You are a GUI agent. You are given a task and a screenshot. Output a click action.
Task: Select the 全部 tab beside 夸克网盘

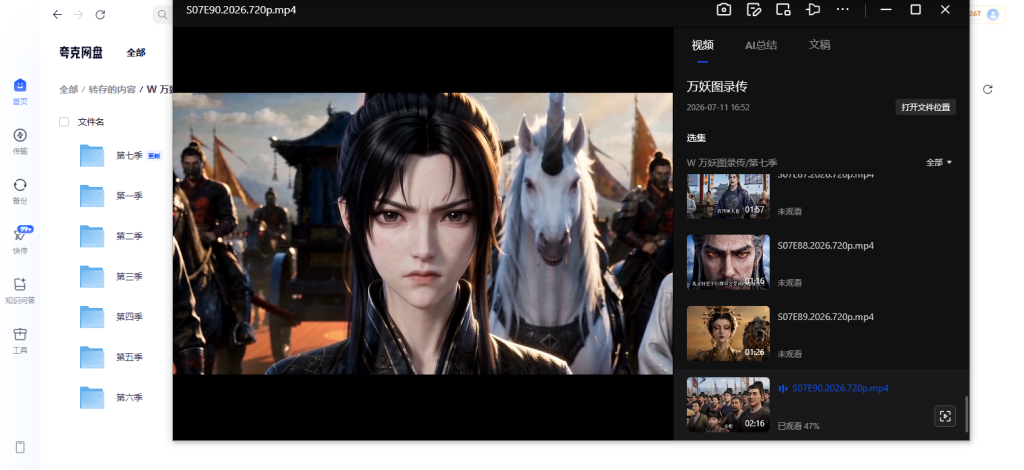point(136,53)
